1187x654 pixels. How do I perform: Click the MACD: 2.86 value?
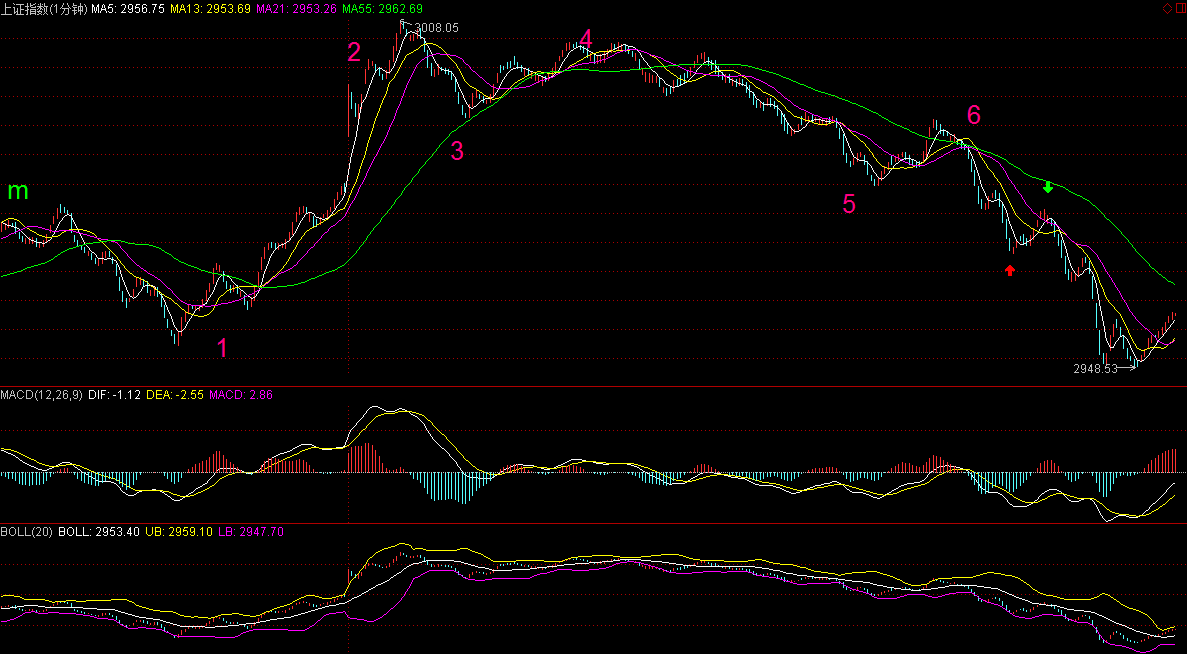(x=241, y=395)
